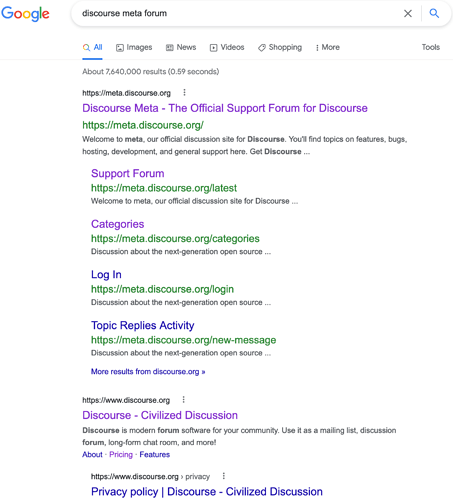Click the https://meta.discourse.org breadcrumb text
The image size is (453, 500).
126,93
